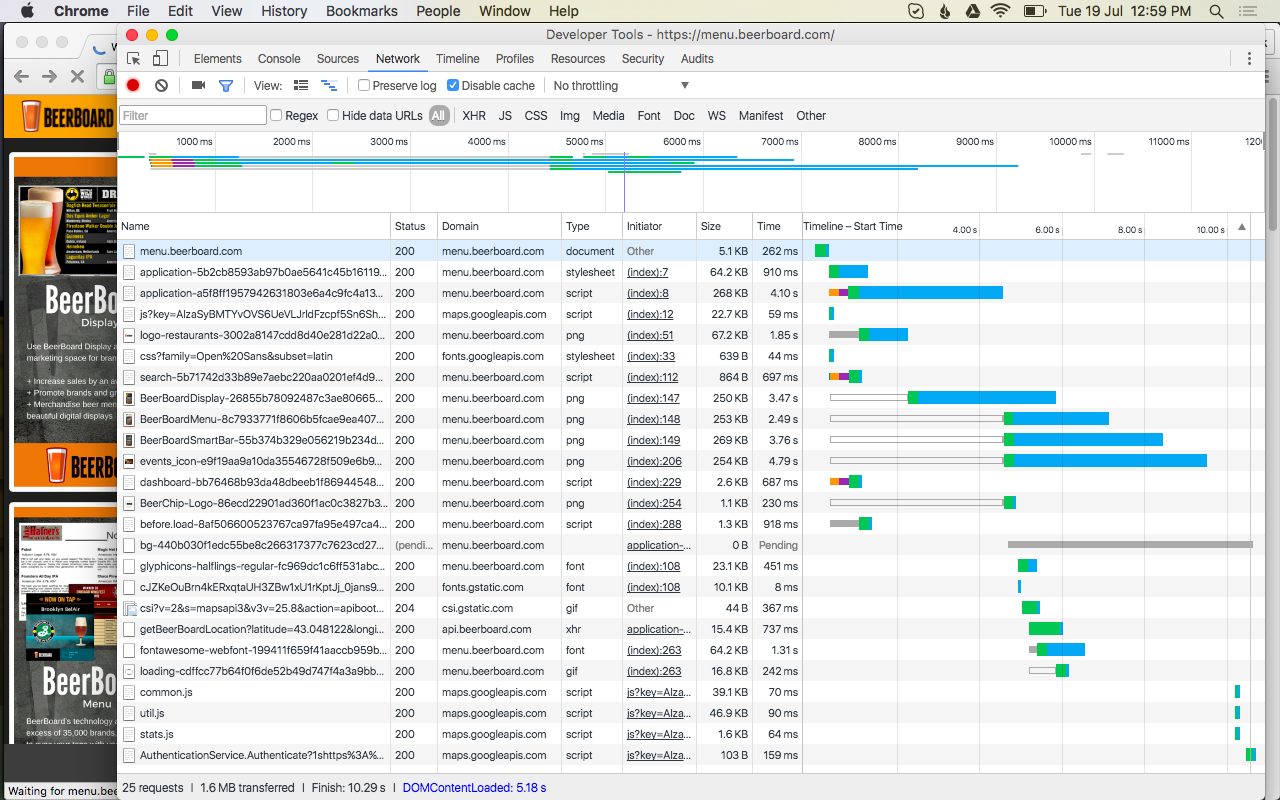Toggle the capture screenshots camera icon
This screenshot has width=1280, height=800.
point(198,86)
